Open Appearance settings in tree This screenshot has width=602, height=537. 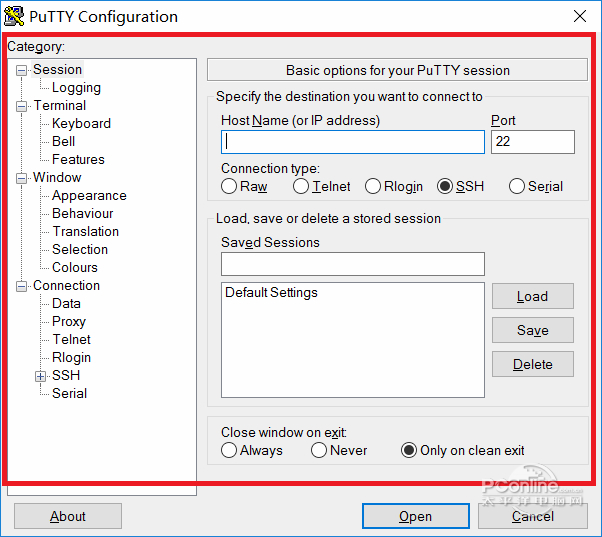tap(89, 196)
